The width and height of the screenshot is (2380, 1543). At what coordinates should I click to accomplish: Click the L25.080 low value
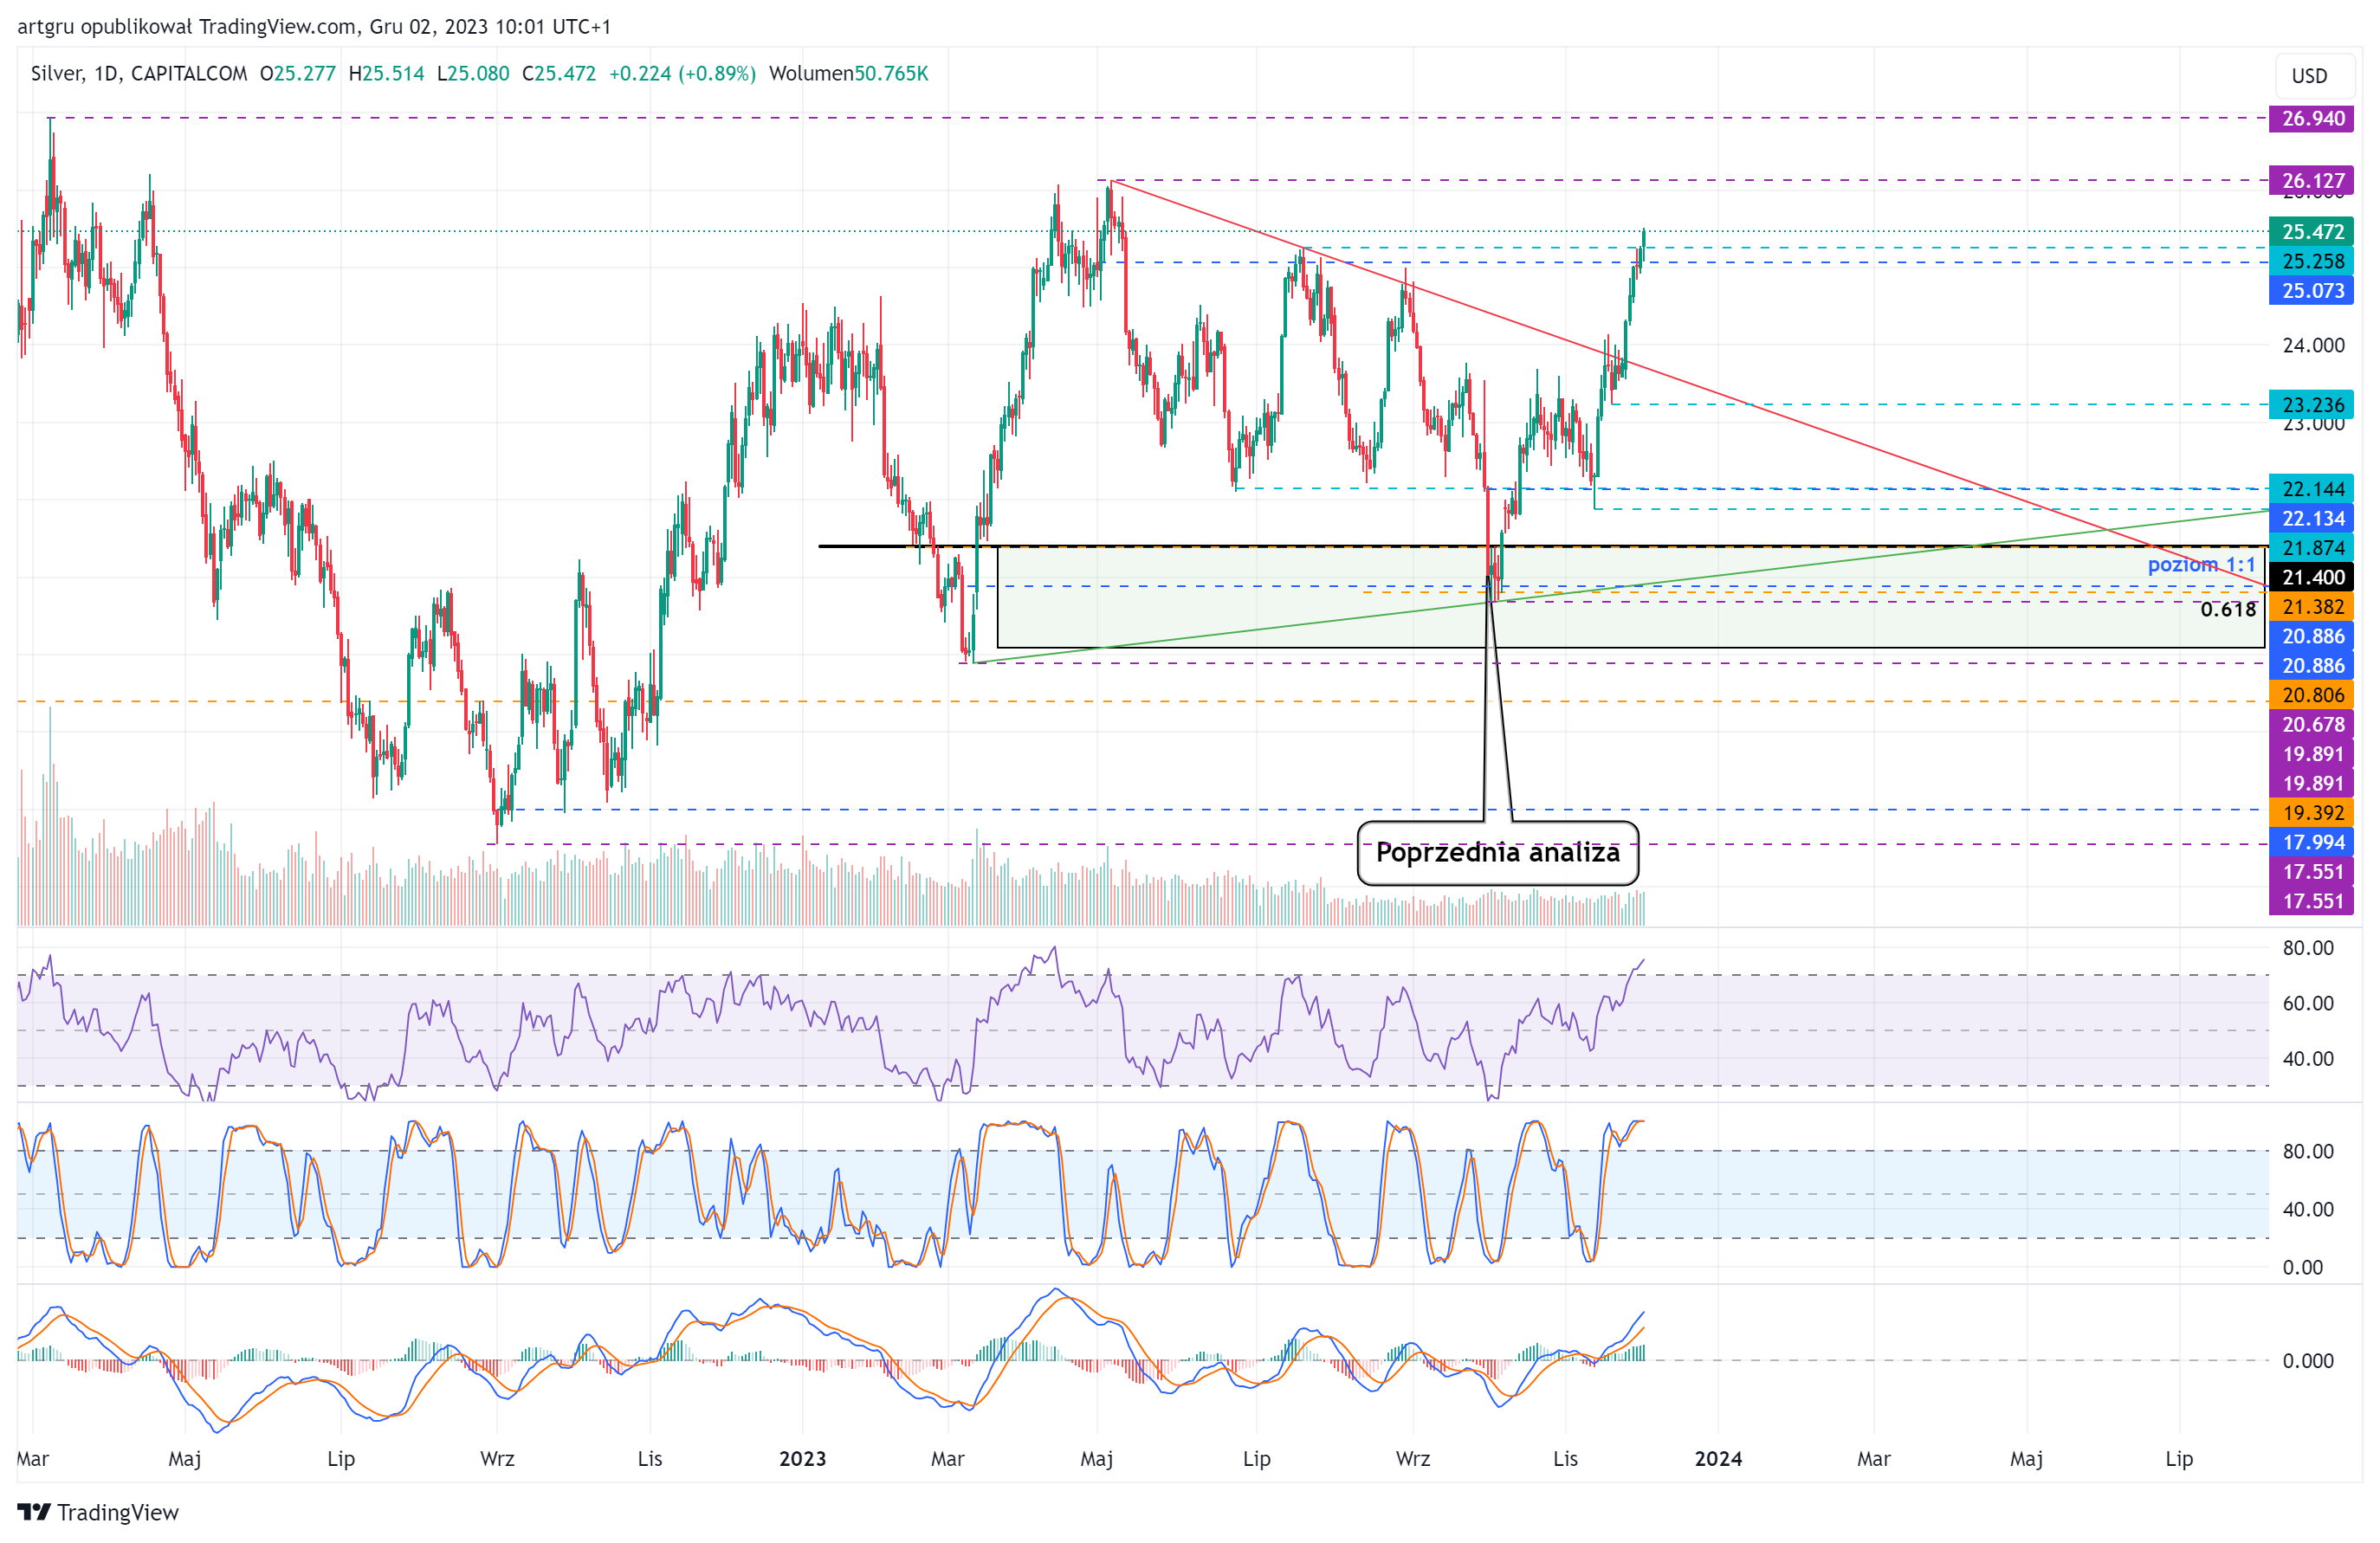(x=473, y=73)
